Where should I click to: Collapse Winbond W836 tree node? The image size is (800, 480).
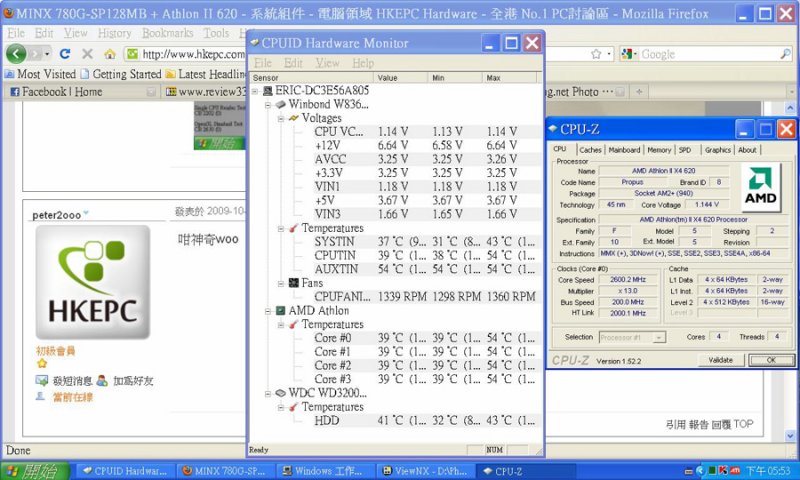tap(268, 105)
